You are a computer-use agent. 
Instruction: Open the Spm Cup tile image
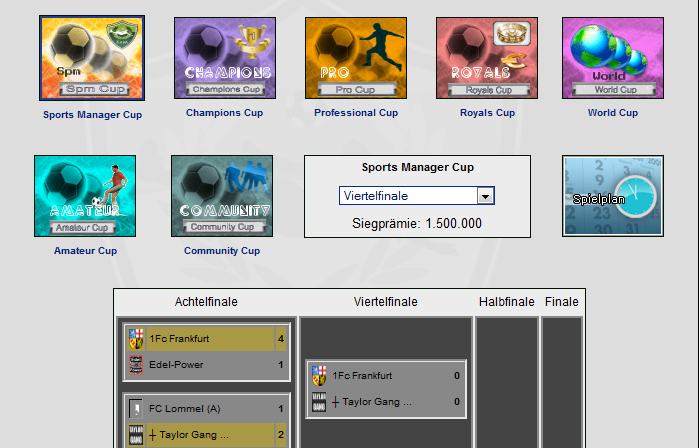click(x=92, y=58)
